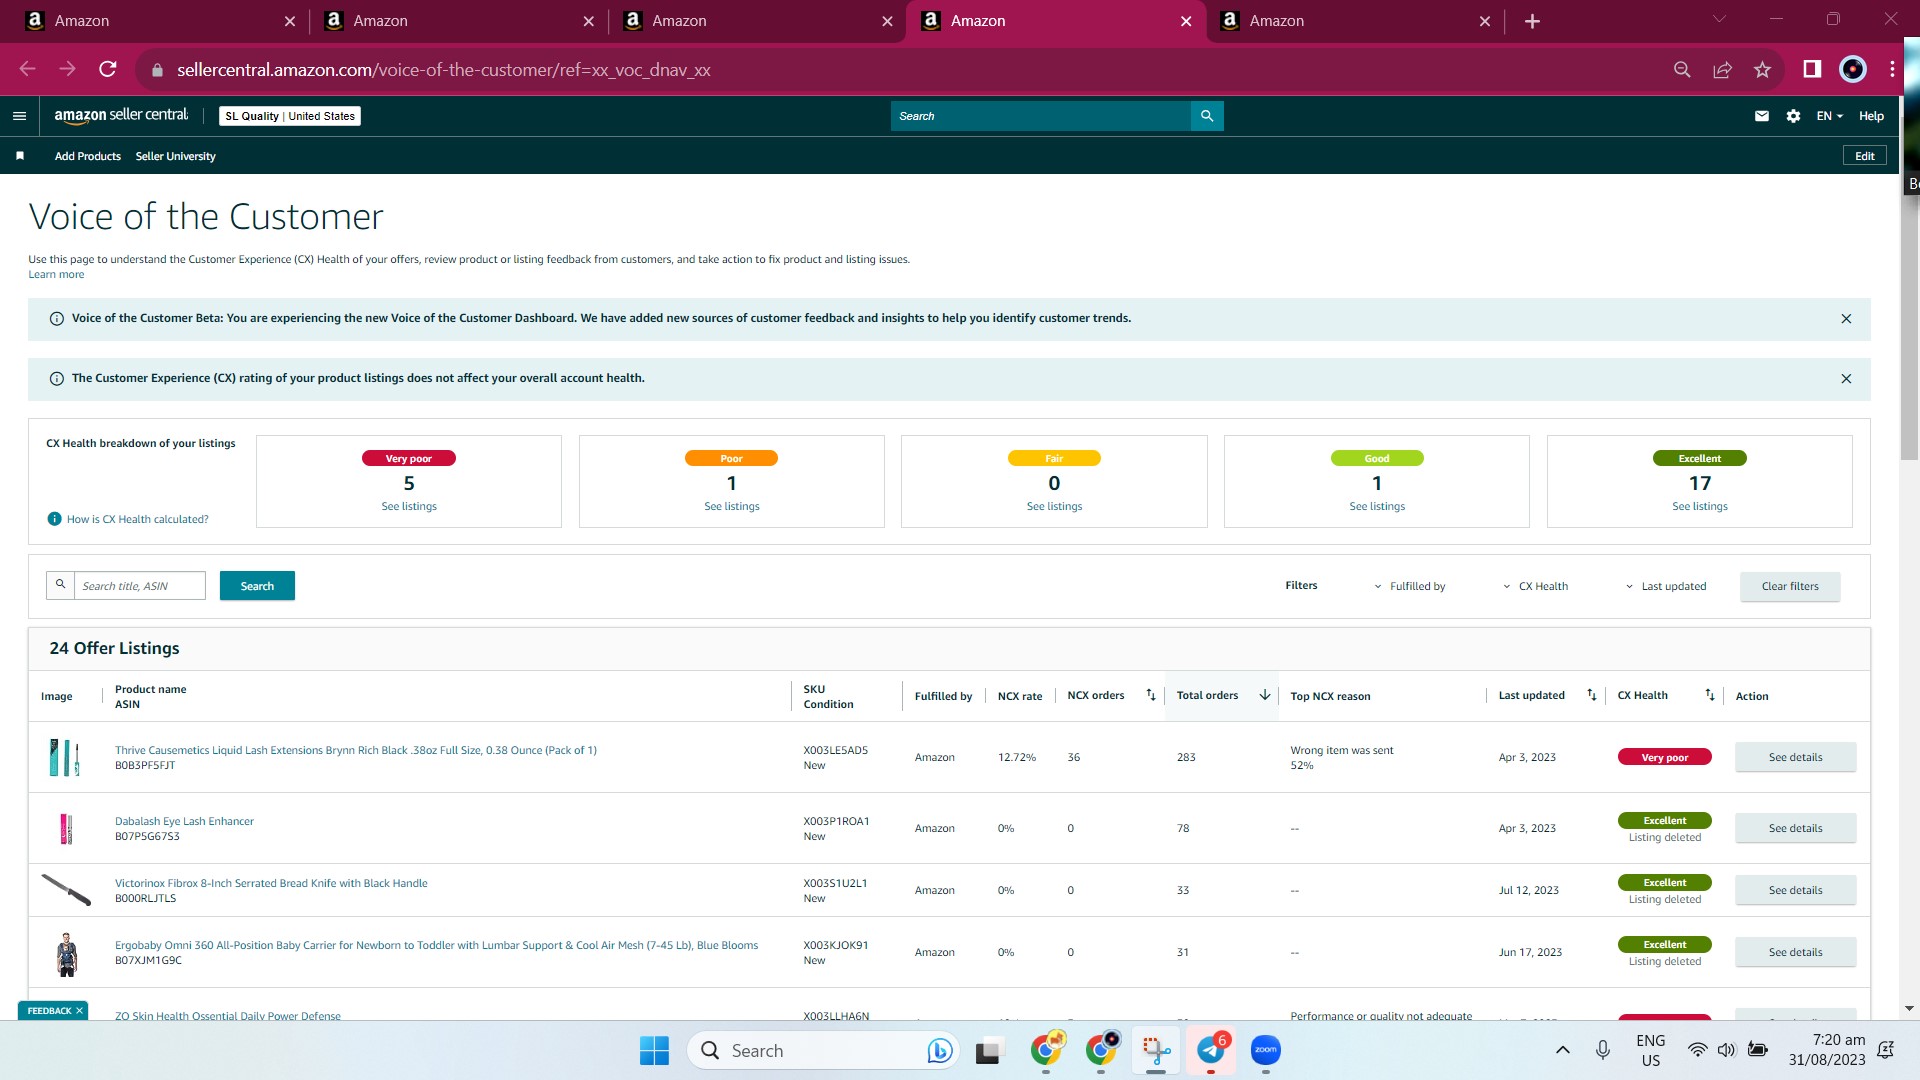The width and height of the screenshot is (1920, 1080).
Task: Open the Seller Central hamburger menu
Action: pos(19,116)
